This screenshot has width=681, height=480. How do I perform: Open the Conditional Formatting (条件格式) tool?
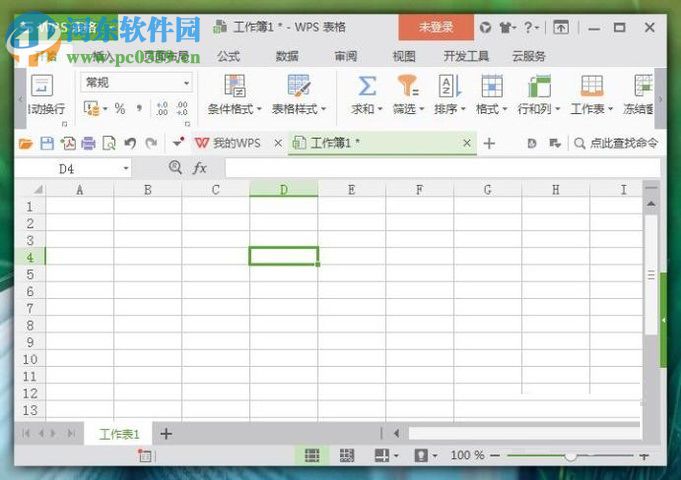(235, 94)
